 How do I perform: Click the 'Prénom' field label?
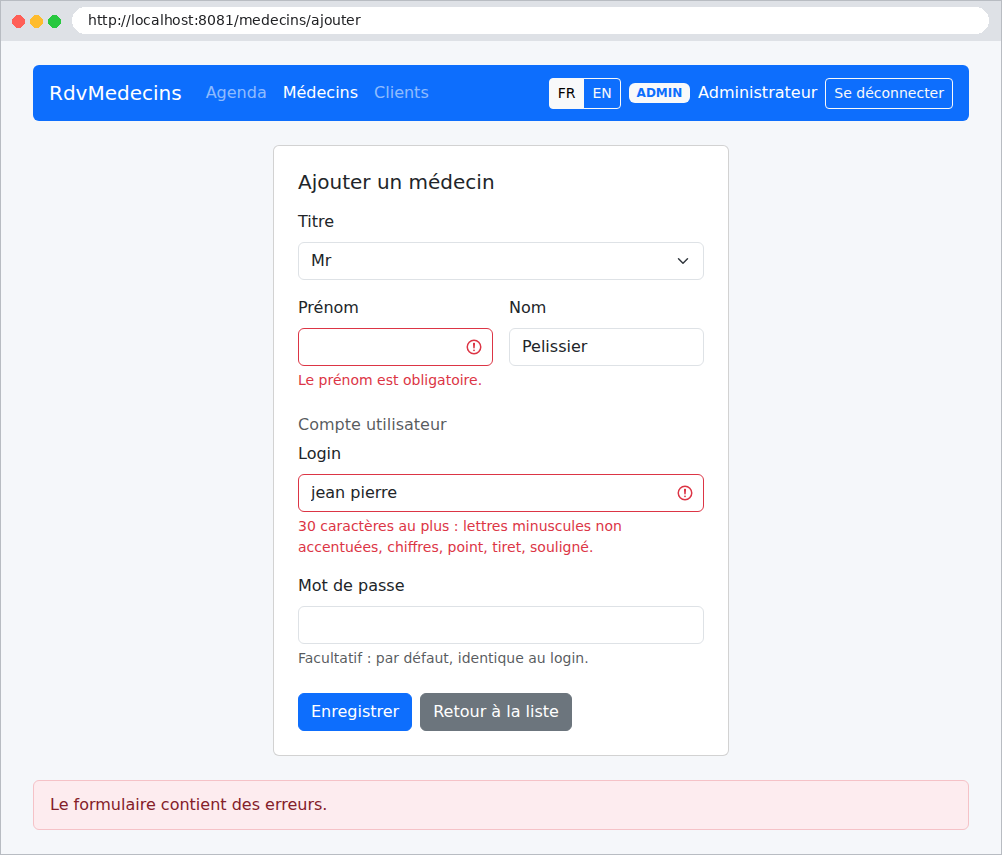pyautogui.click(x=328, y=307)
